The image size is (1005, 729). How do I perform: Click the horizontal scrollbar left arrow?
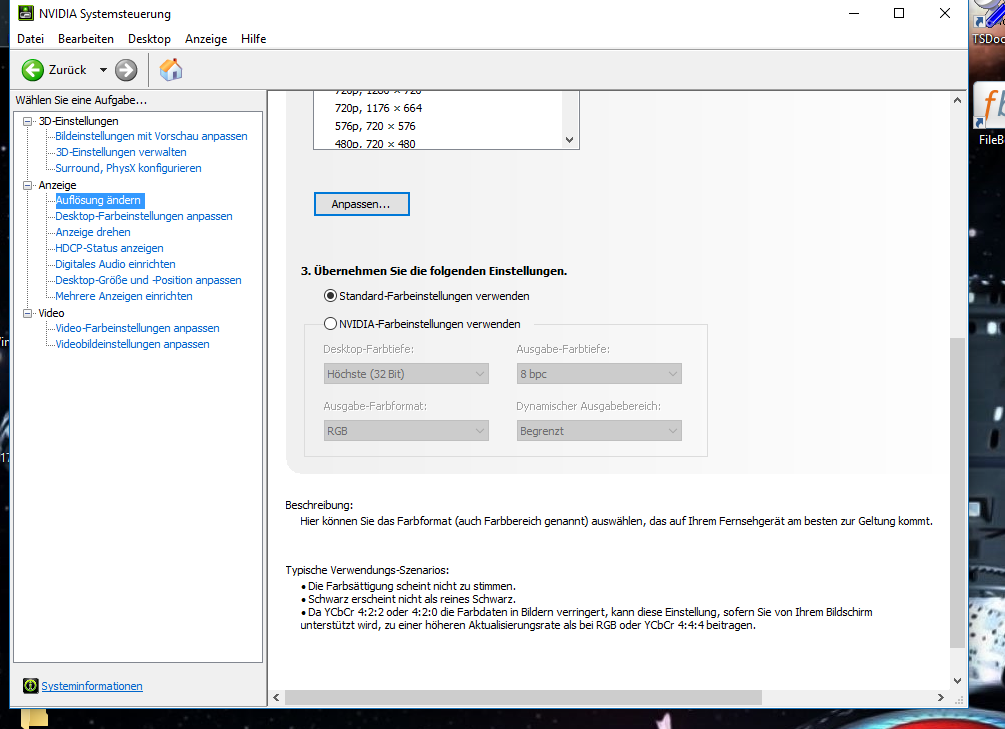click(x=276, y=698)
